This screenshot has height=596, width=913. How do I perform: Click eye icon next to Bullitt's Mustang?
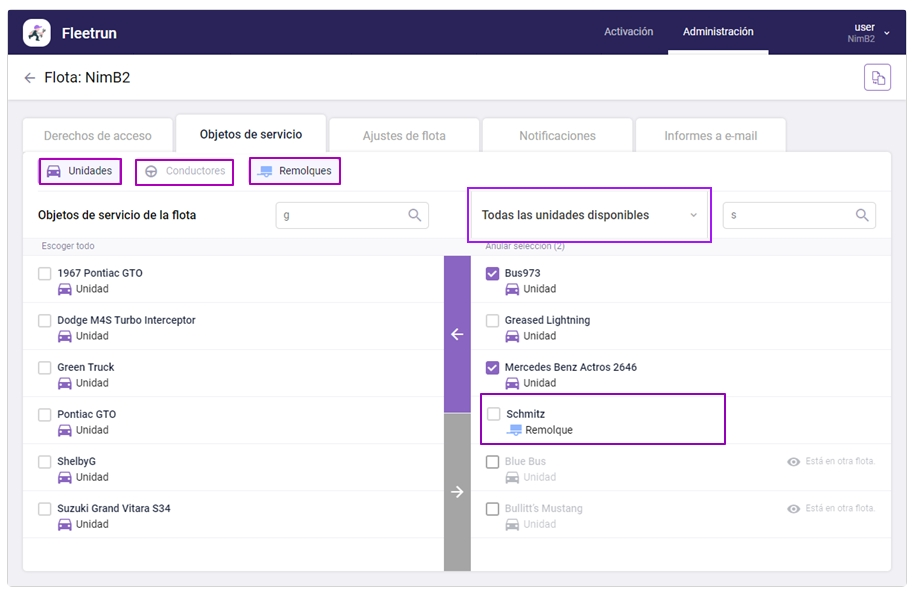coord(793,509)
